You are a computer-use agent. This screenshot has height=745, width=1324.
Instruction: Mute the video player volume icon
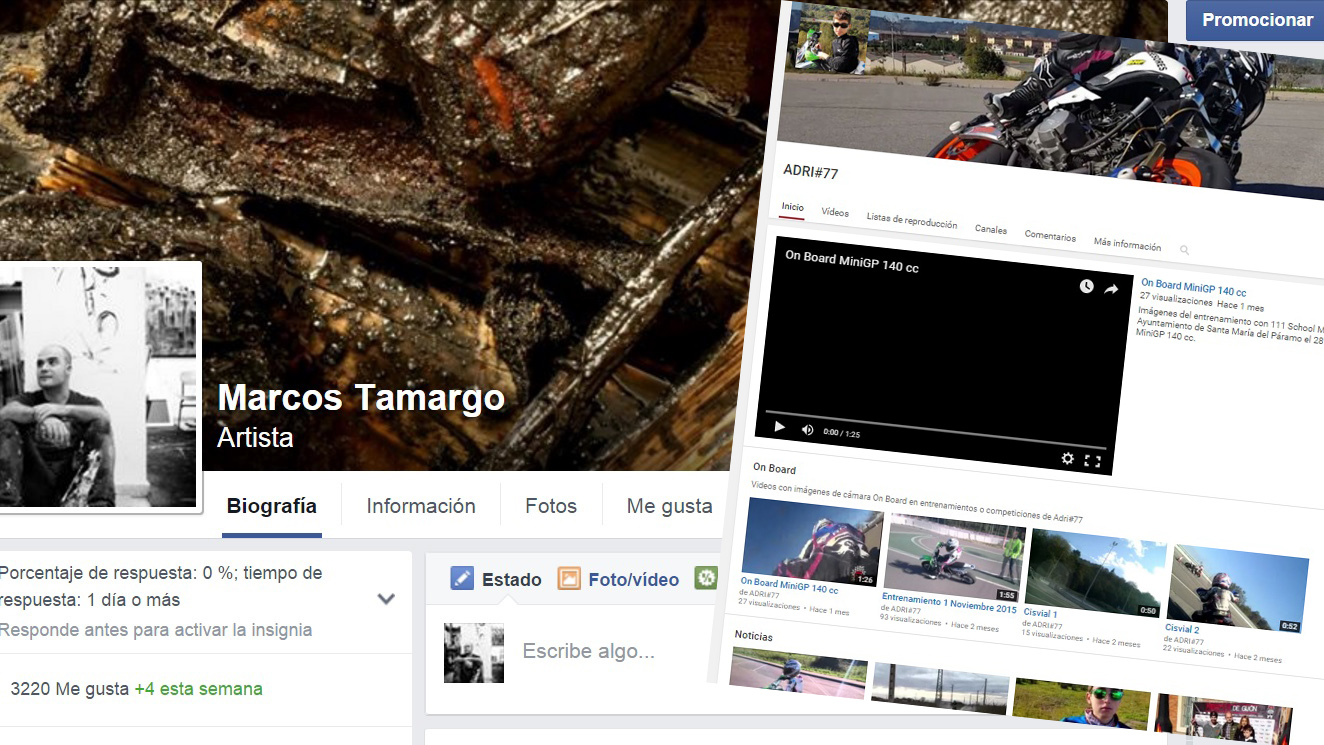[x=807, y=429]
